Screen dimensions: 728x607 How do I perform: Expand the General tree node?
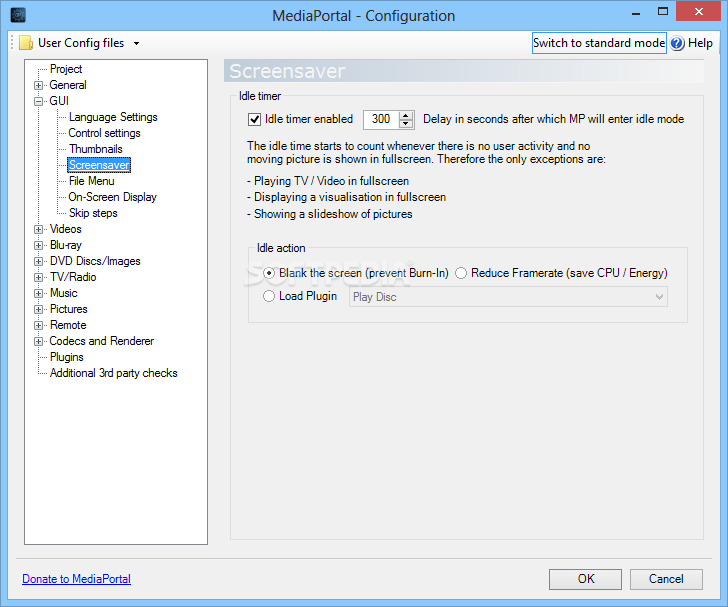(39, 85)
